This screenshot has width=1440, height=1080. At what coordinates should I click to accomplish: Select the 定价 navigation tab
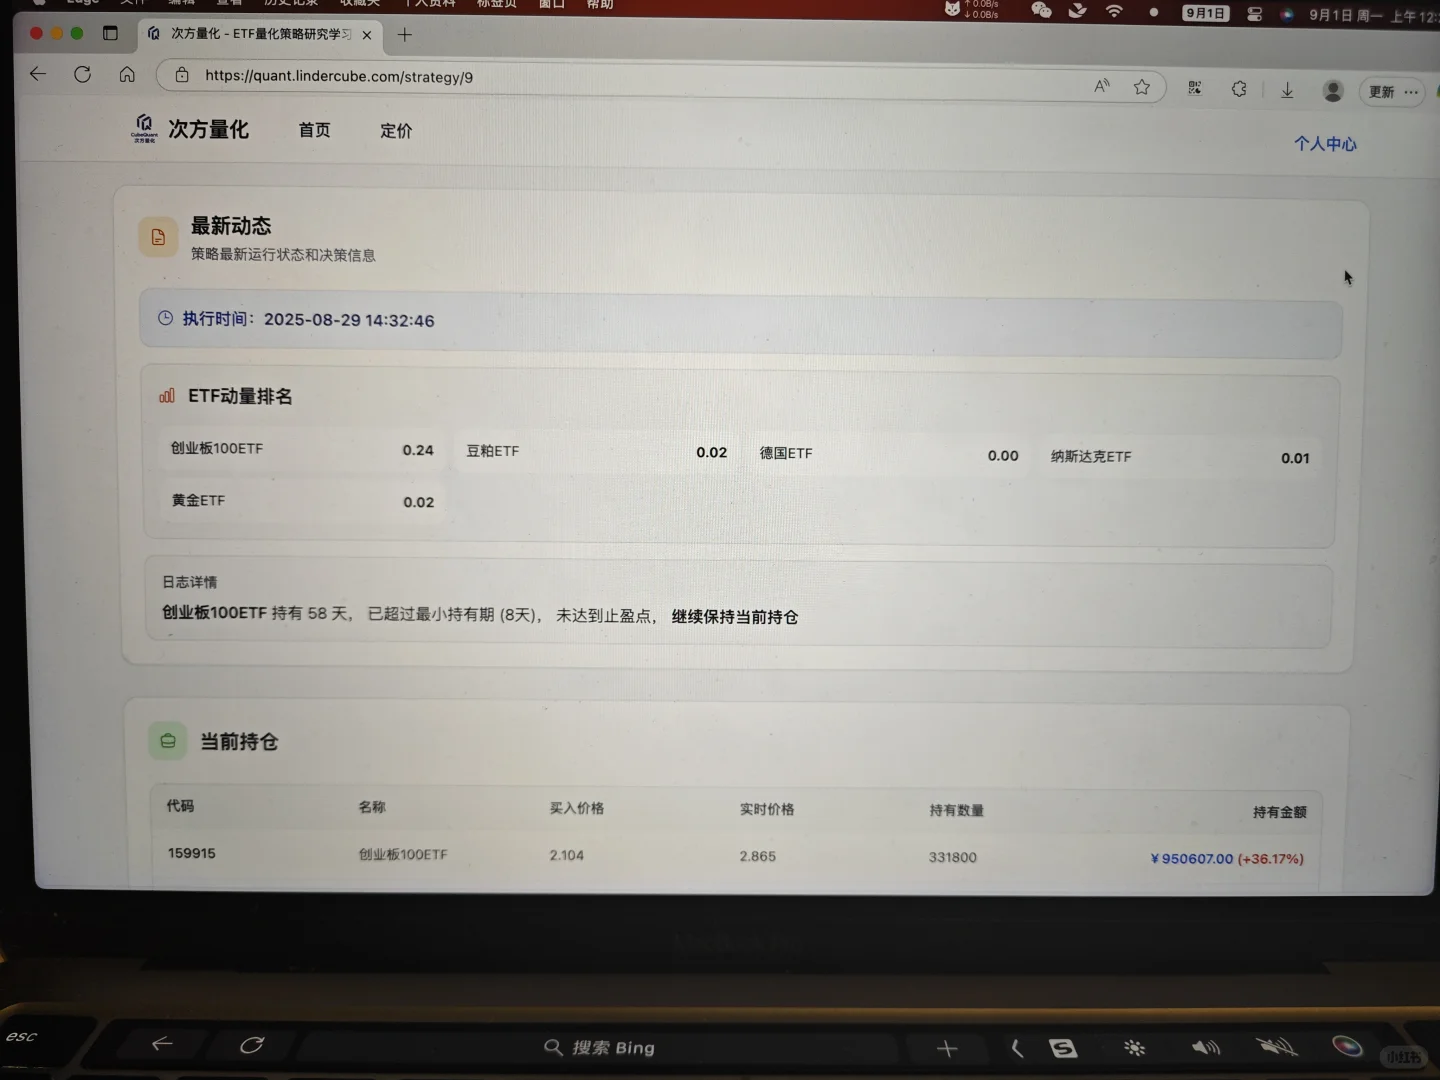point(396,130)
